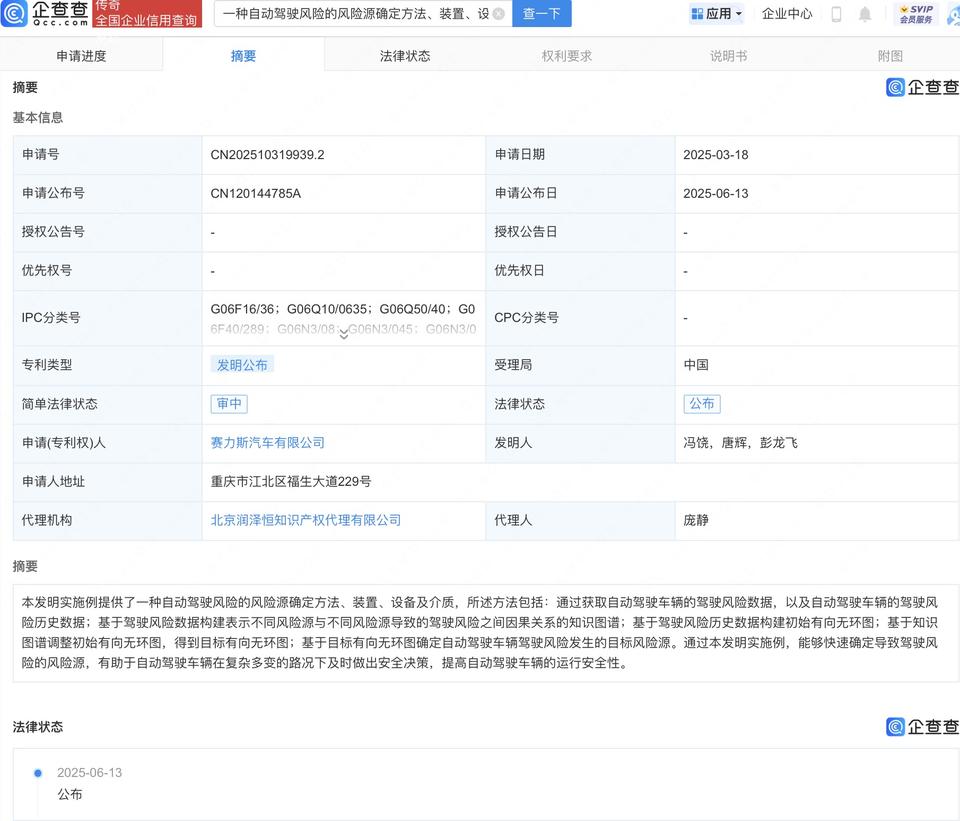The image size is (960, 821).
Task: Clear the search box with the X icon
Action: point(498,14)
